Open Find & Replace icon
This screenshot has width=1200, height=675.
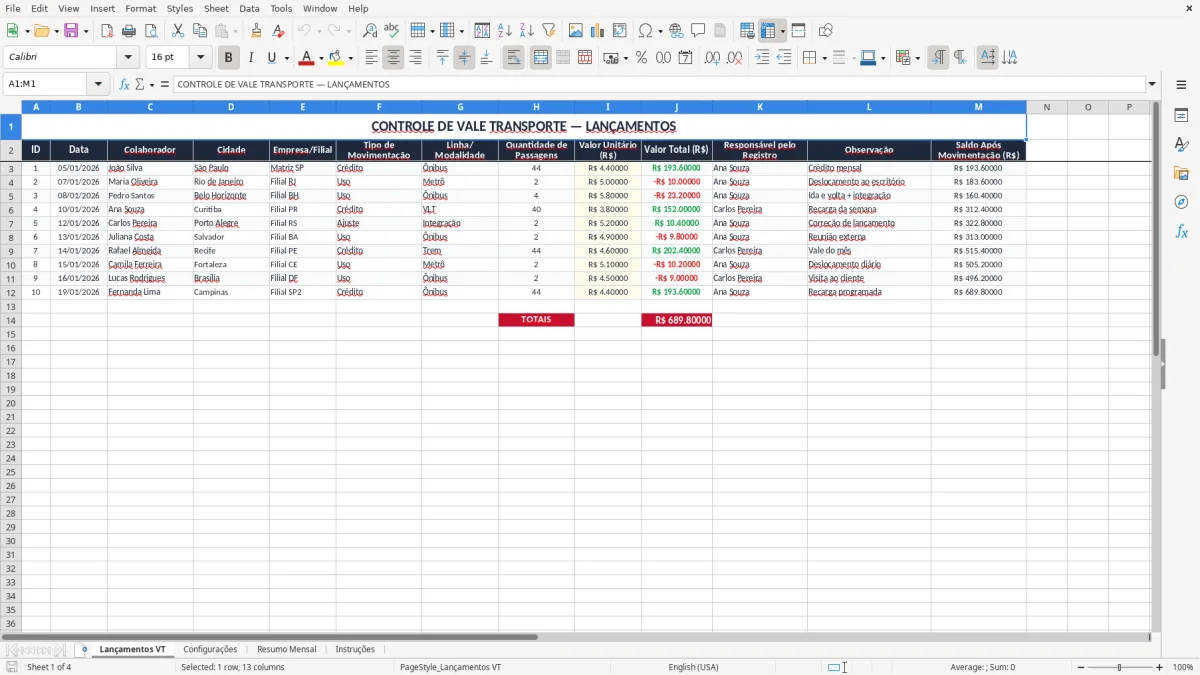coord(370,31)
